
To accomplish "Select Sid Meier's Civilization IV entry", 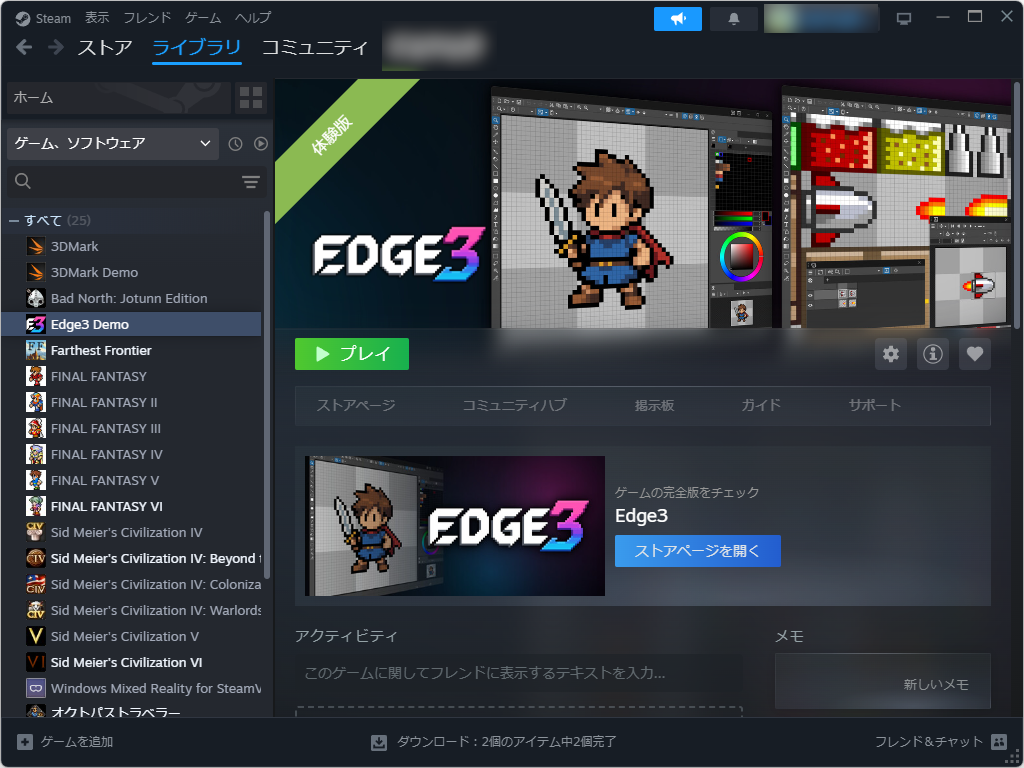I will click(x=127, y=532).
